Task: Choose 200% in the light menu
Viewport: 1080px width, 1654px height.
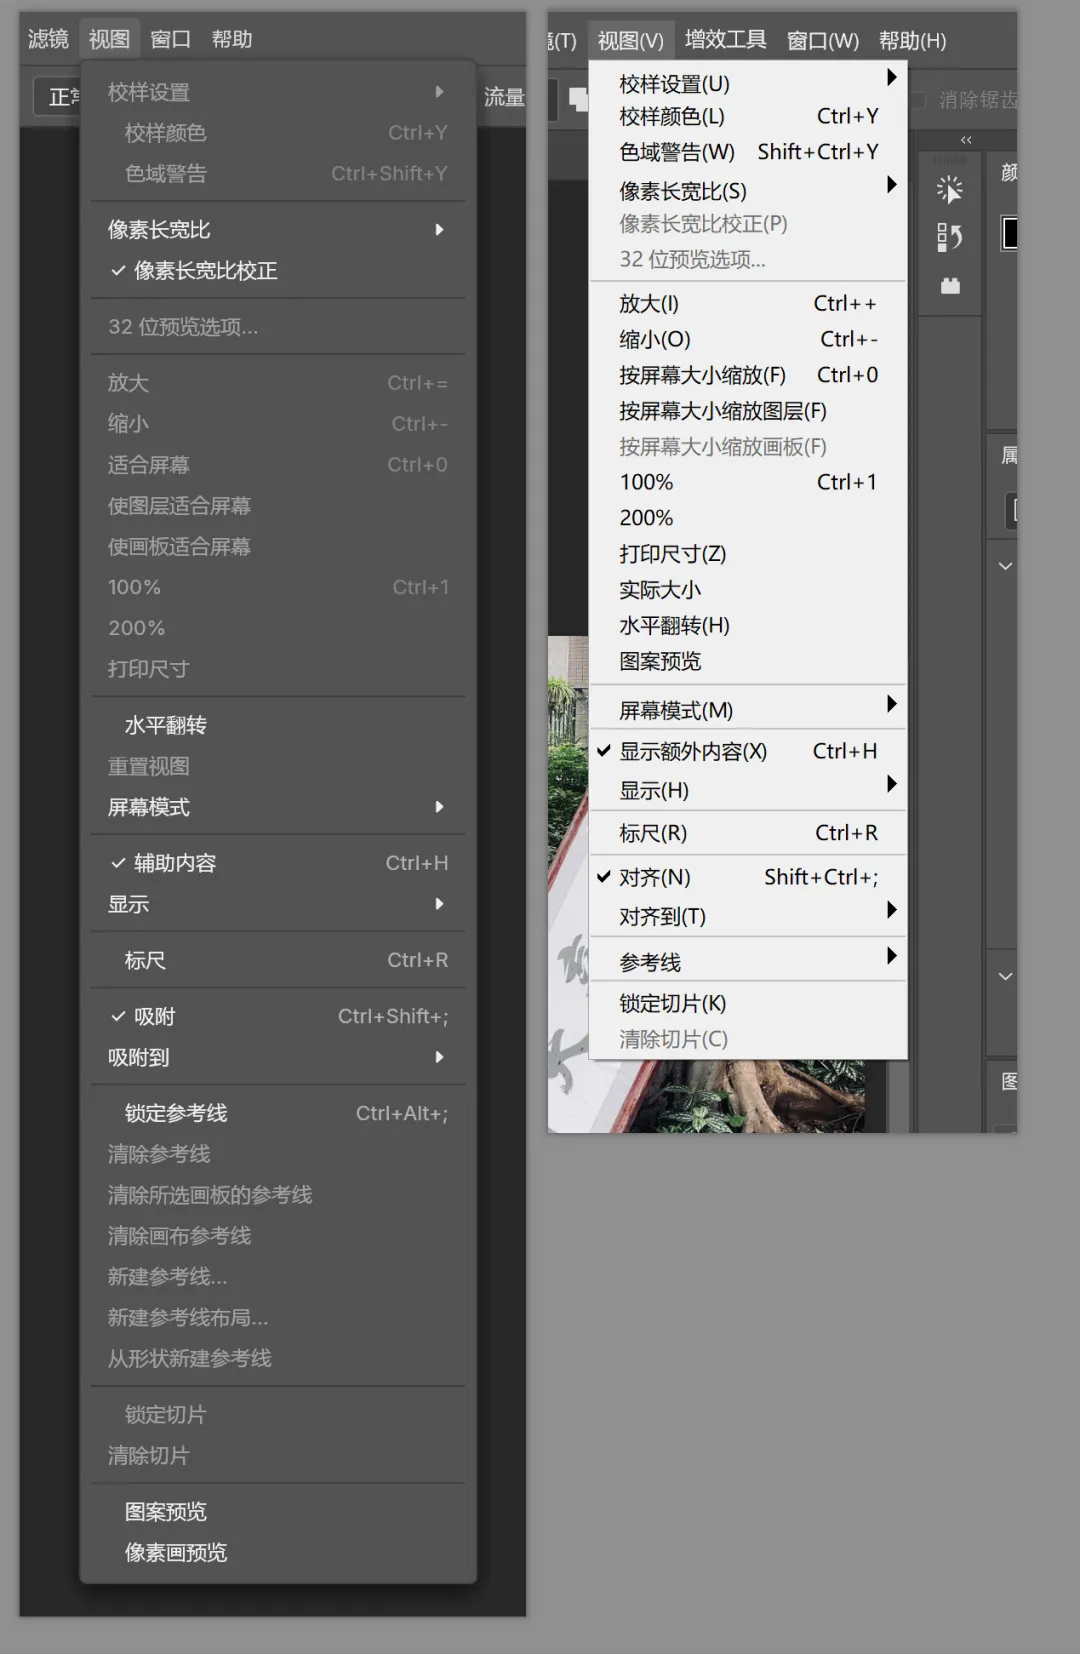Action: (x=748, y=518)
